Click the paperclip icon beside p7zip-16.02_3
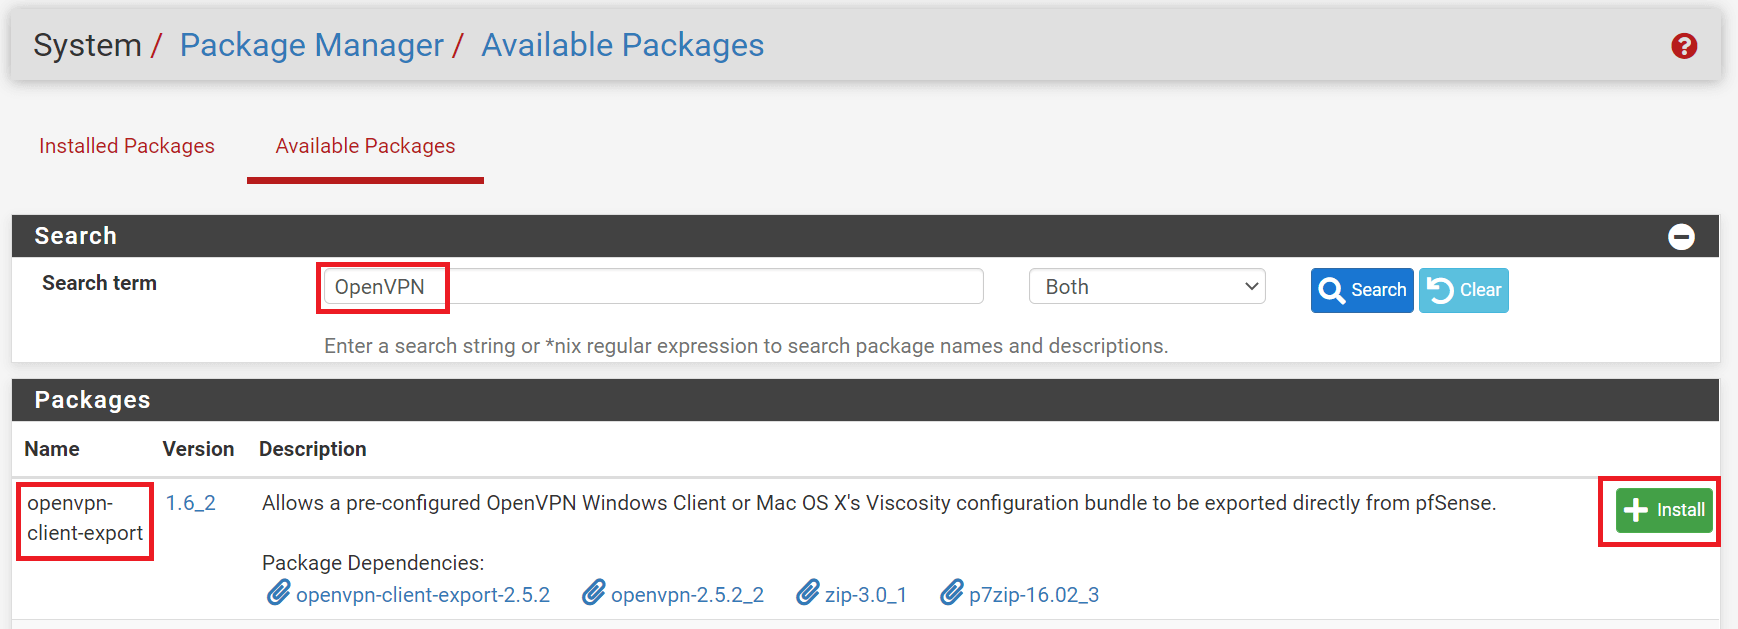 951,593
